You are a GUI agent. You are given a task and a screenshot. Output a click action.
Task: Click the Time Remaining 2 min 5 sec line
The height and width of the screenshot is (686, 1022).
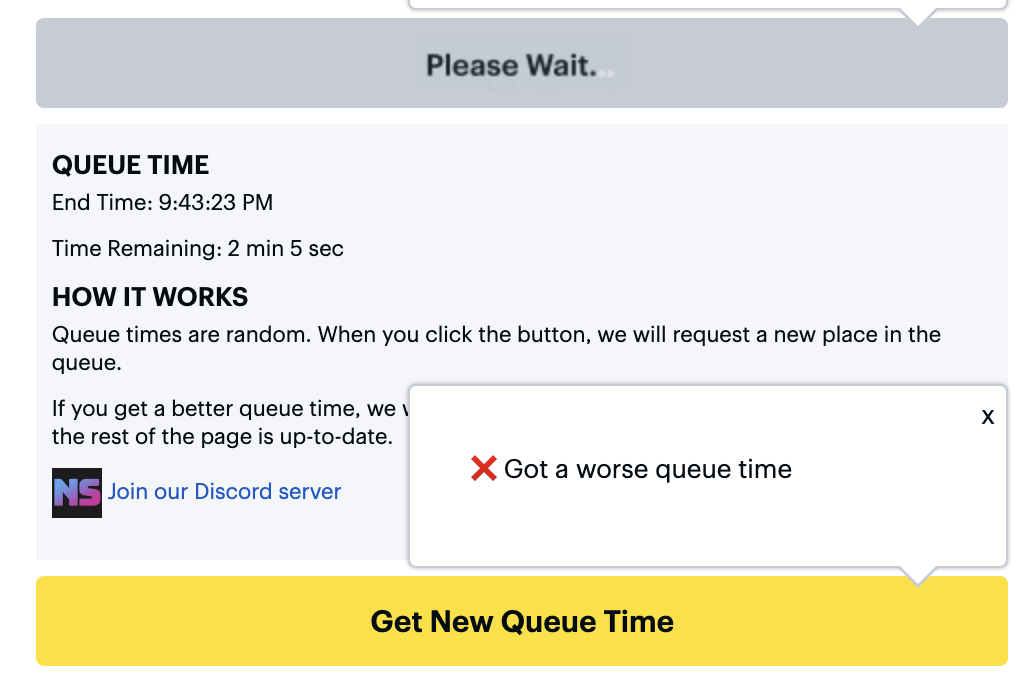click(x=197, y=248)
